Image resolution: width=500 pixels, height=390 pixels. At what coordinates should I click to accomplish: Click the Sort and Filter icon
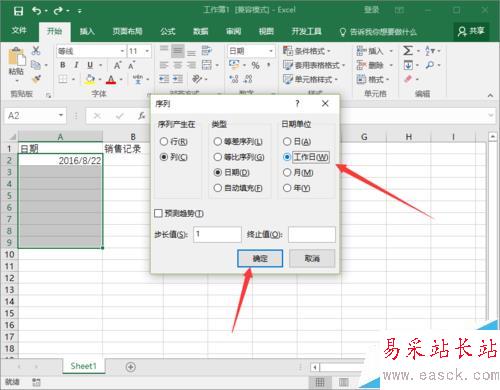coord(429,51)
